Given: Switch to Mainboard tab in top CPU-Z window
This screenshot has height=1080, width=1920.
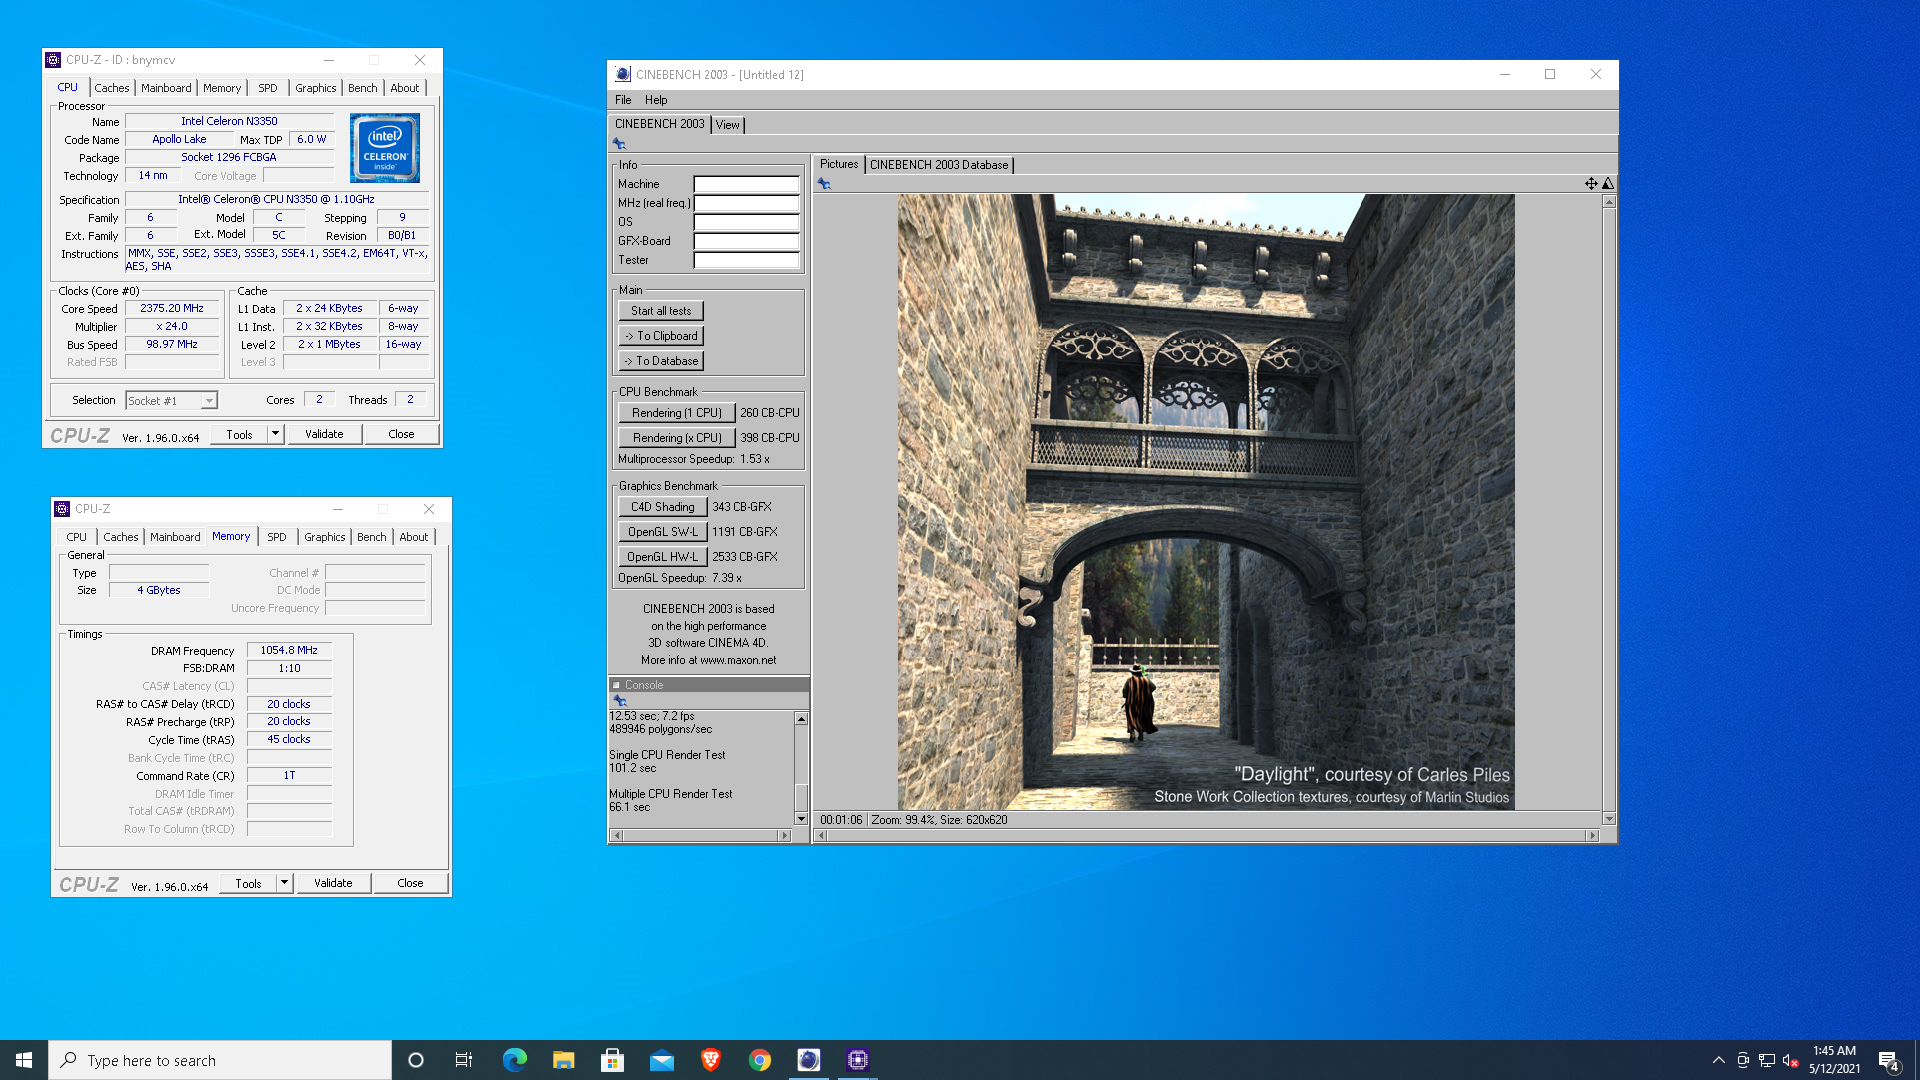Looking at the screenshot, I should (166, 88).
